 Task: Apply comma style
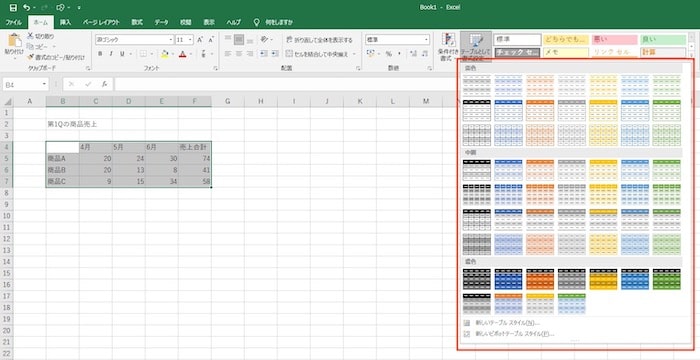pyautogui.click(x=399, y=54)
